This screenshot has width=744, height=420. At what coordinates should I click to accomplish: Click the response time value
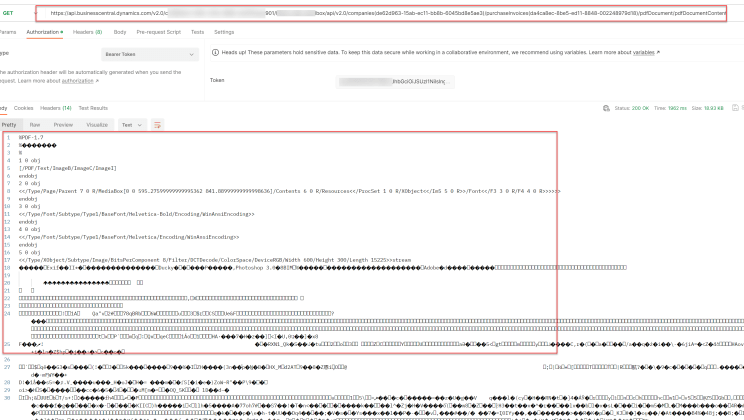(677, 108)
